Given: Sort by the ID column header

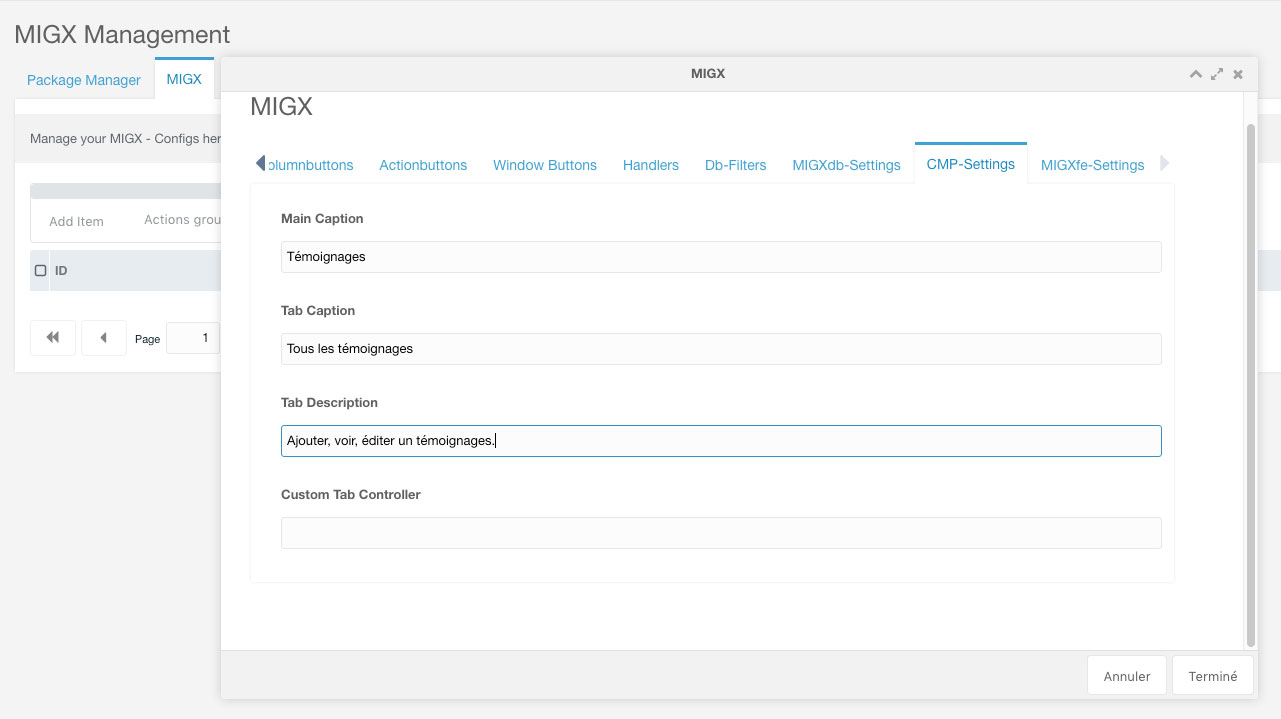Looking at the screenshot, I should pyautogui.click(x=61, y=271).
